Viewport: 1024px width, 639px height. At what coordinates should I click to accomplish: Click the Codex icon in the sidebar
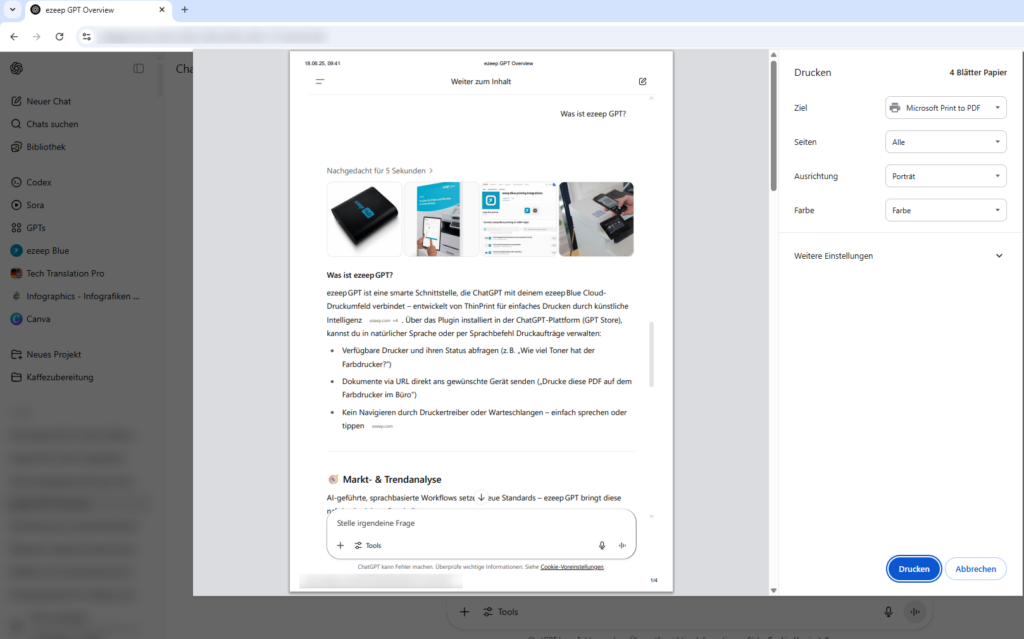pos(16,182)
